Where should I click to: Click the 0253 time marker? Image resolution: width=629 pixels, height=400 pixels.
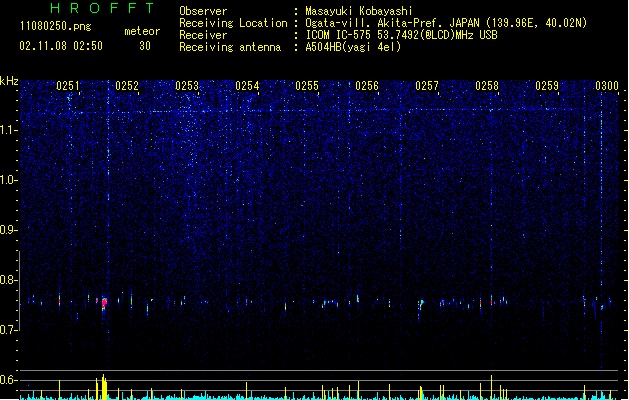(187, 86)
